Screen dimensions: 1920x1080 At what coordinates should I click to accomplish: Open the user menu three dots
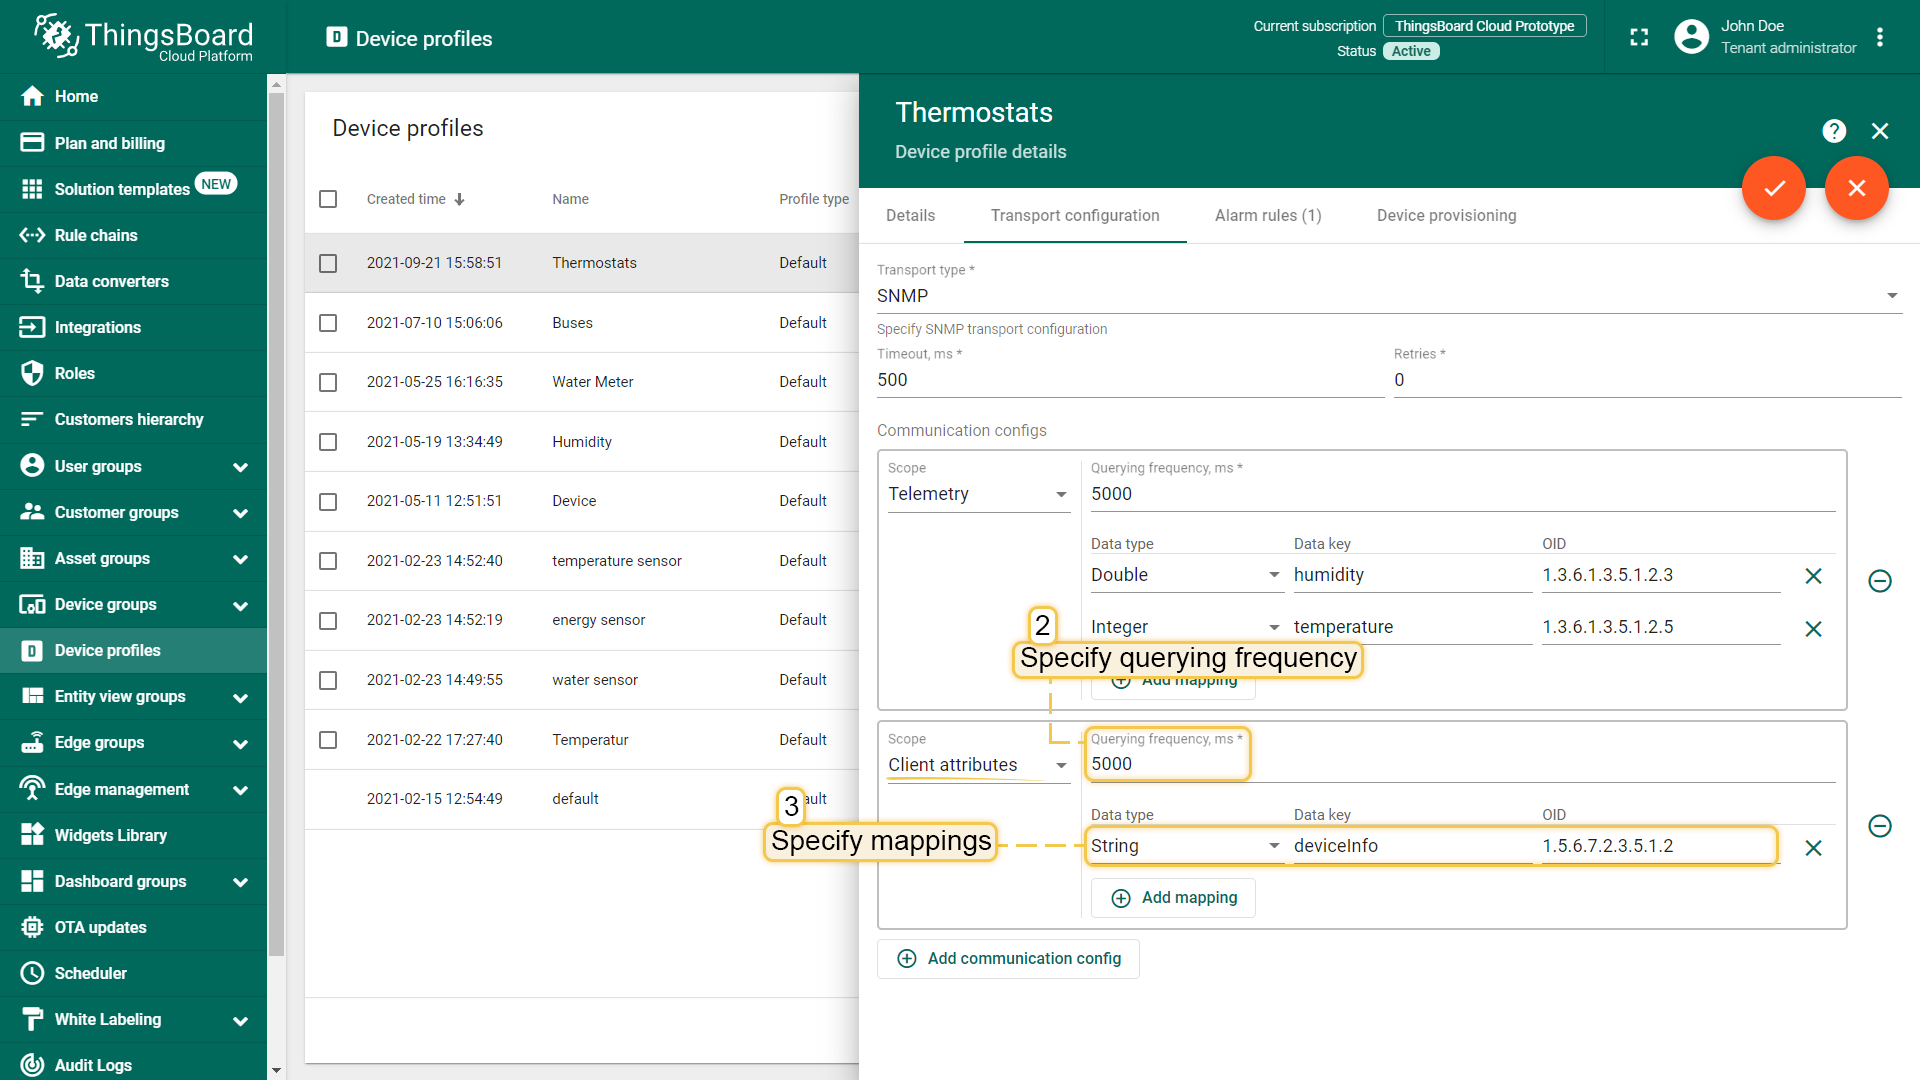point(1880,38)
